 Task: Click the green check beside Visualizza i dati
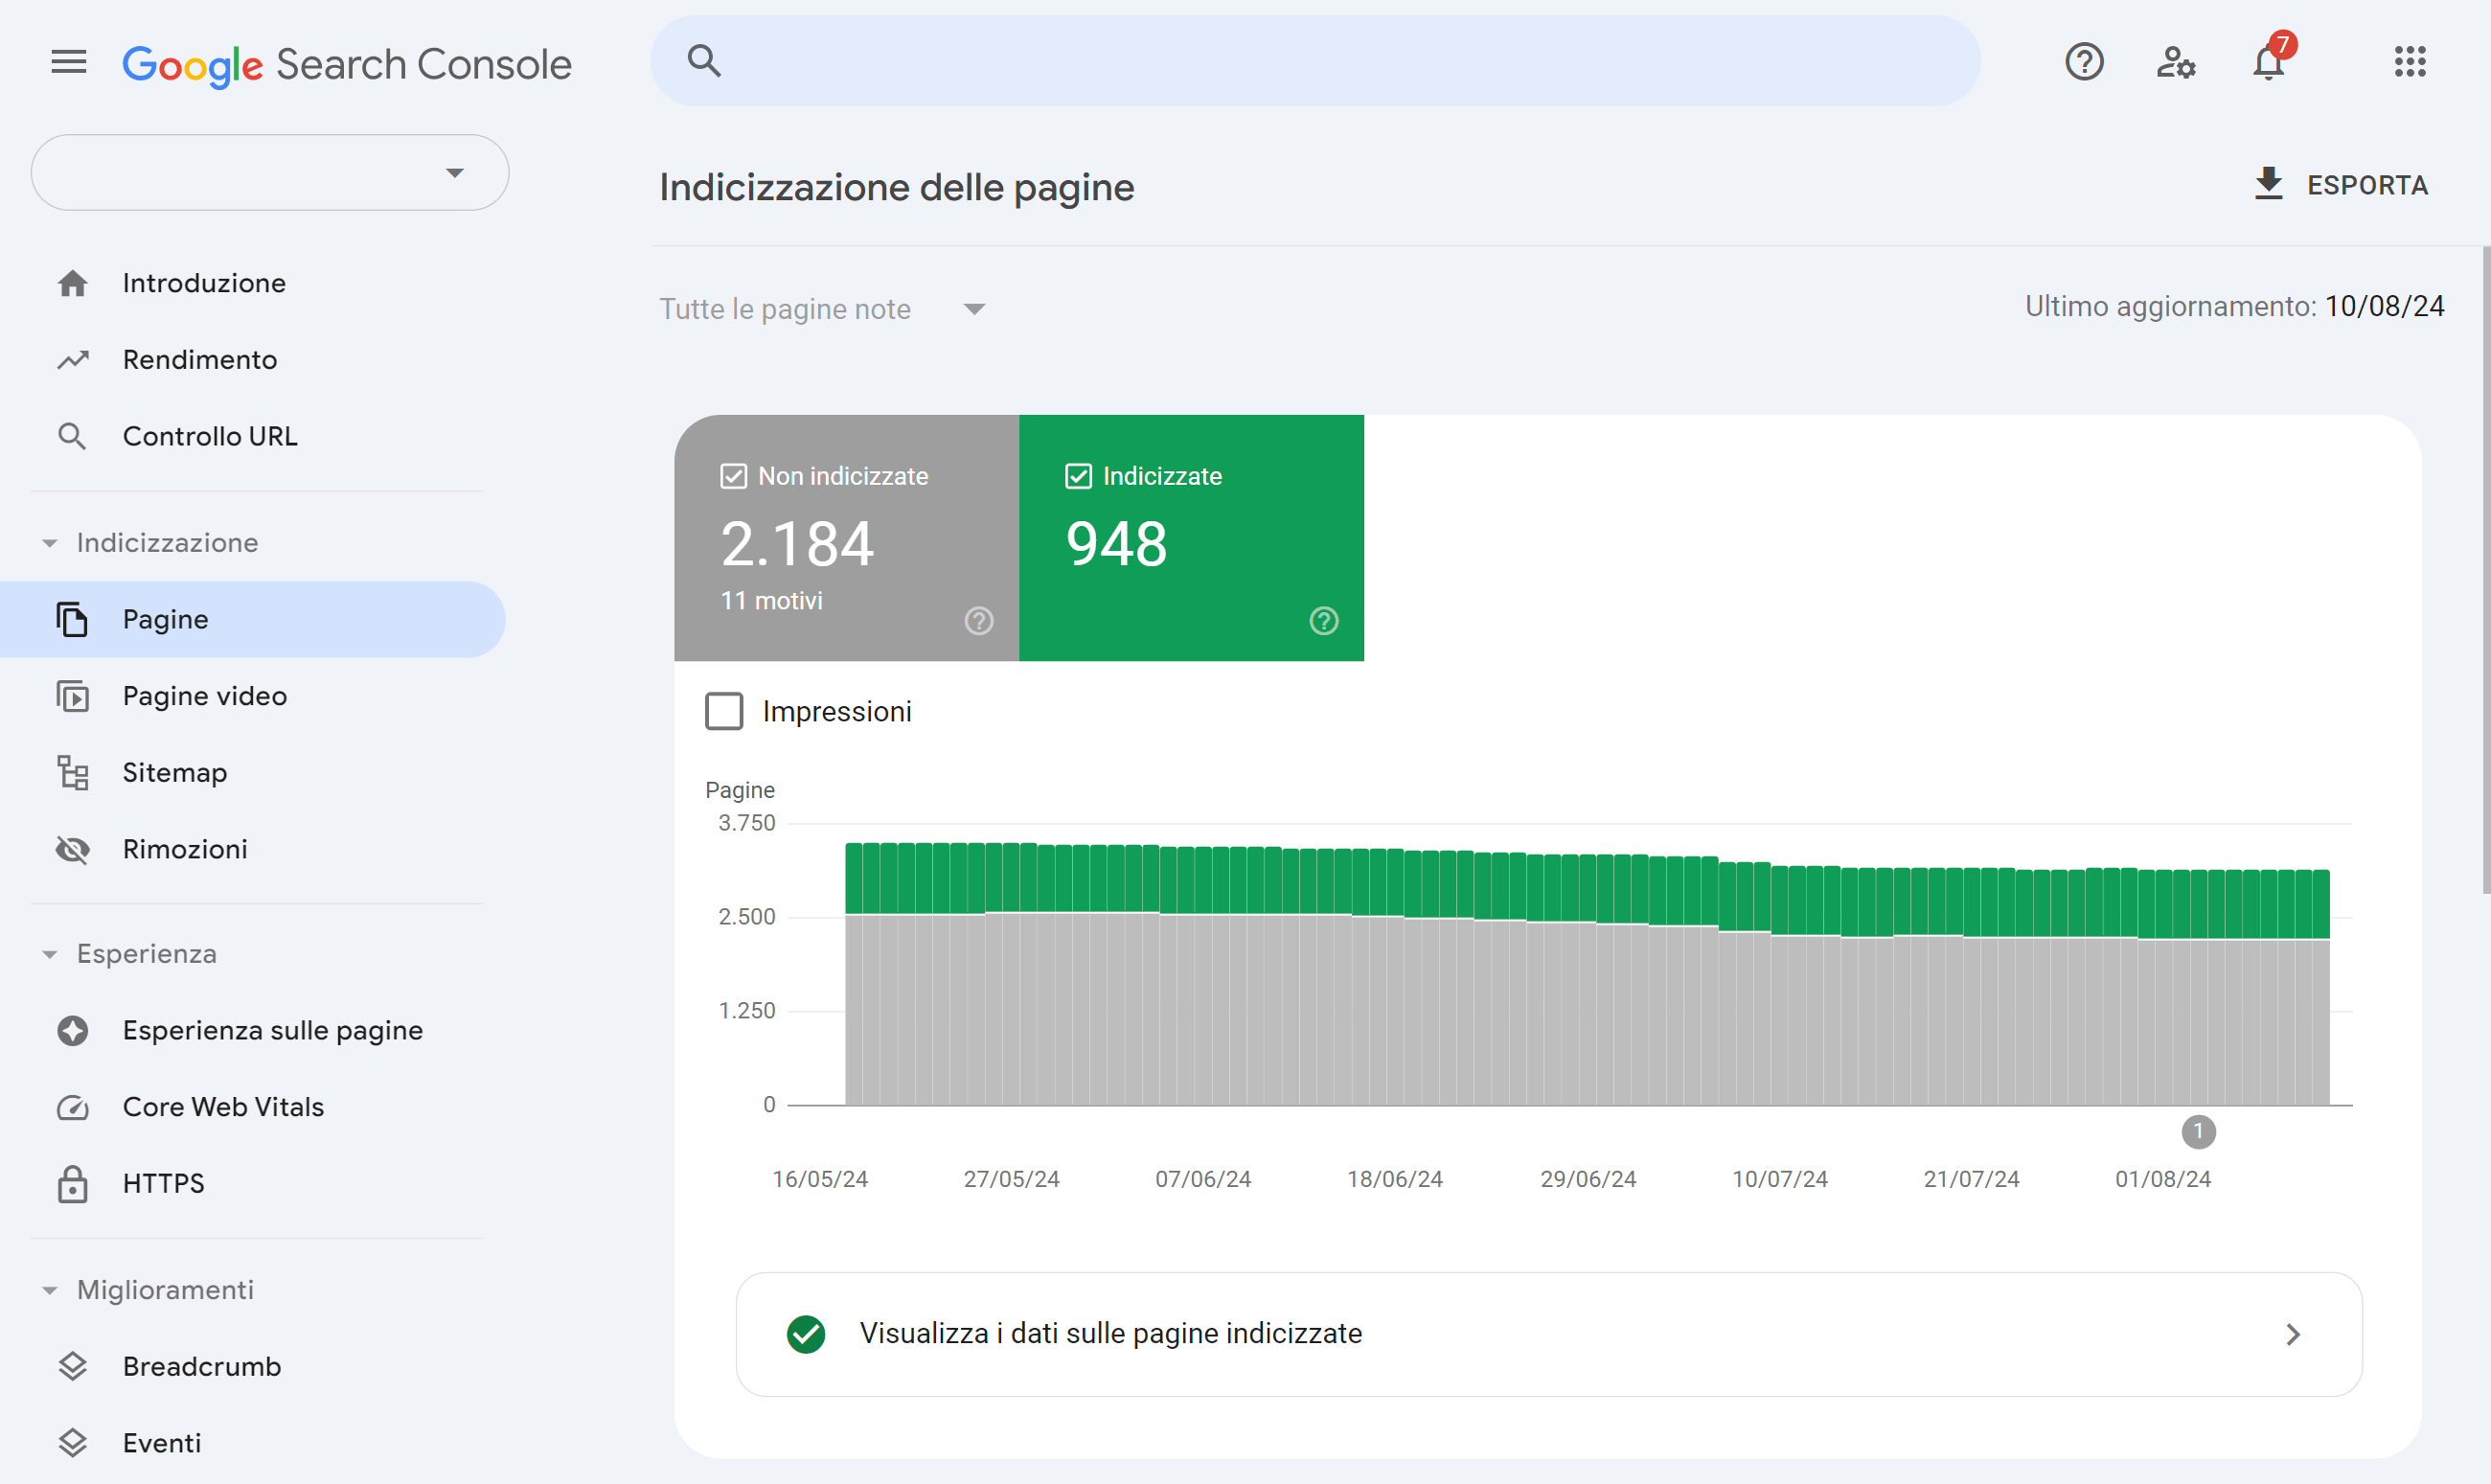(805, 1334)
